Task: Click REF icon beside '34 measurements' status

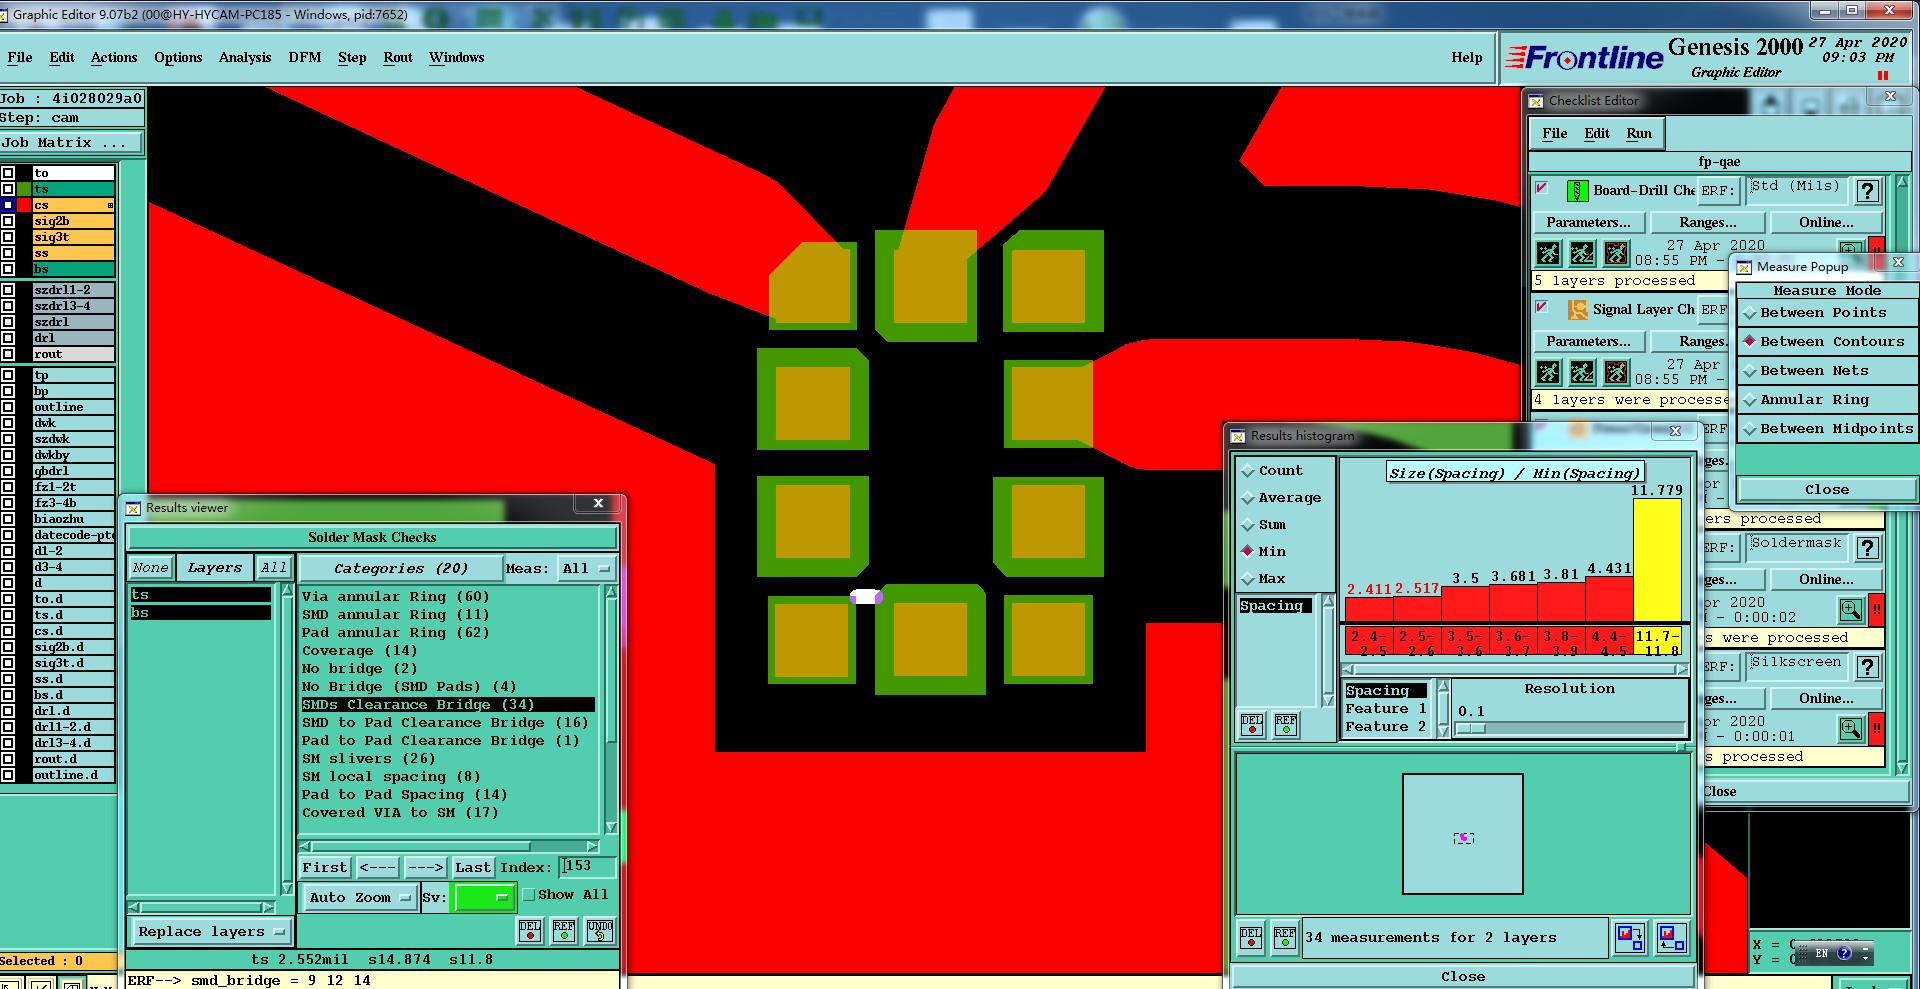Action: click(1285, 937)
